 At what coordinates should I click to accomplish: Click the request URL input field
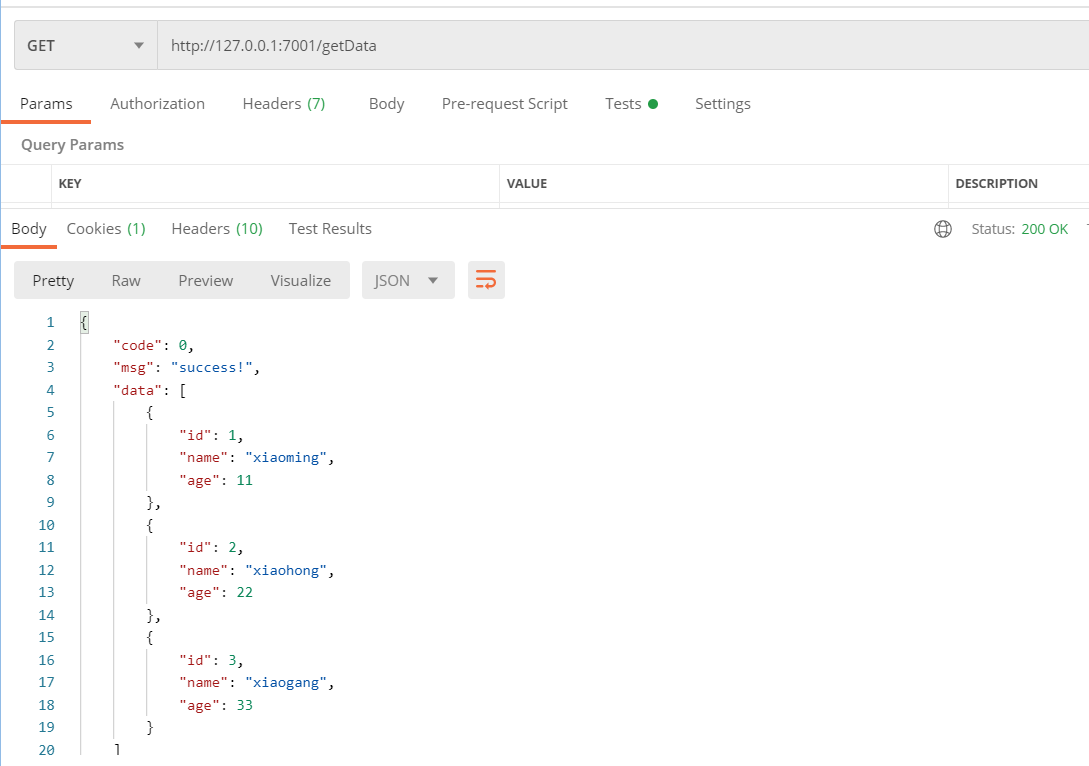coord(620,46)
